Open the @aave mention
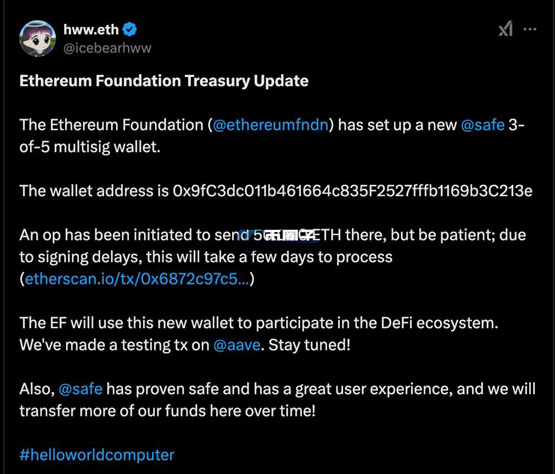 pos(237,345)
